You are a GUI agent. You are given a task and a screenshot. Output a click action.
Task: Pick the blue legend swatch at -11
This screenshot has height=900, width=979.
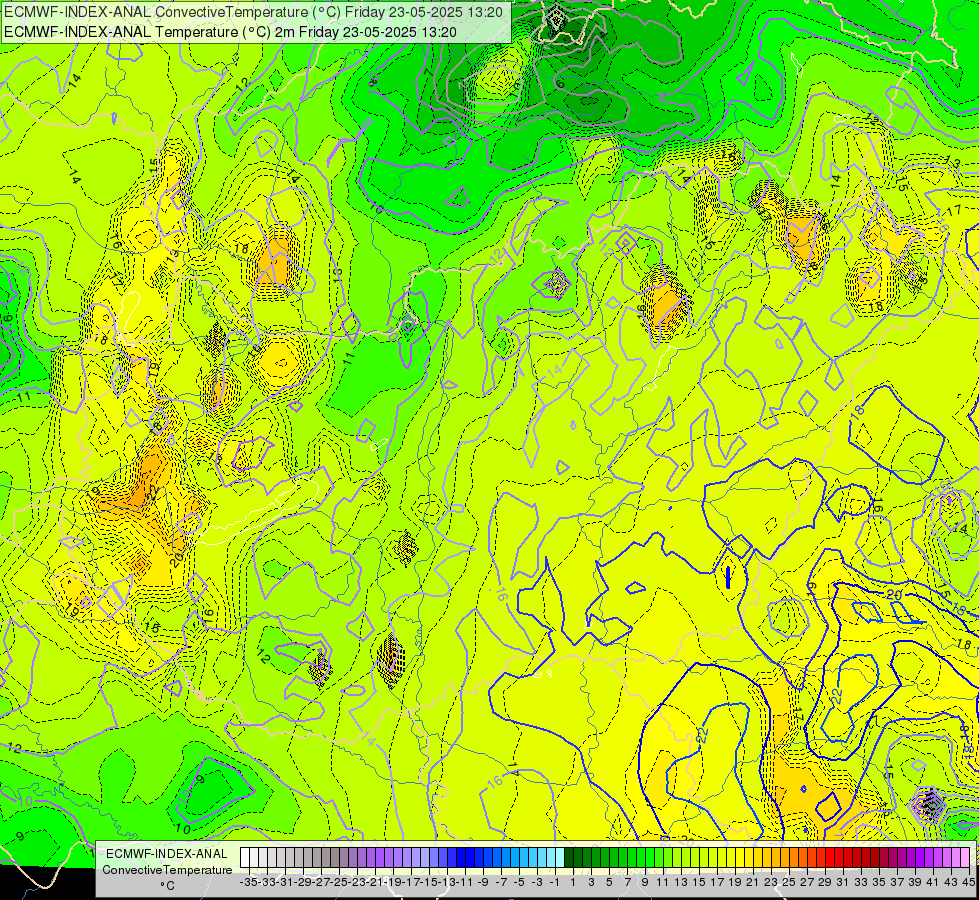[461, 857]
